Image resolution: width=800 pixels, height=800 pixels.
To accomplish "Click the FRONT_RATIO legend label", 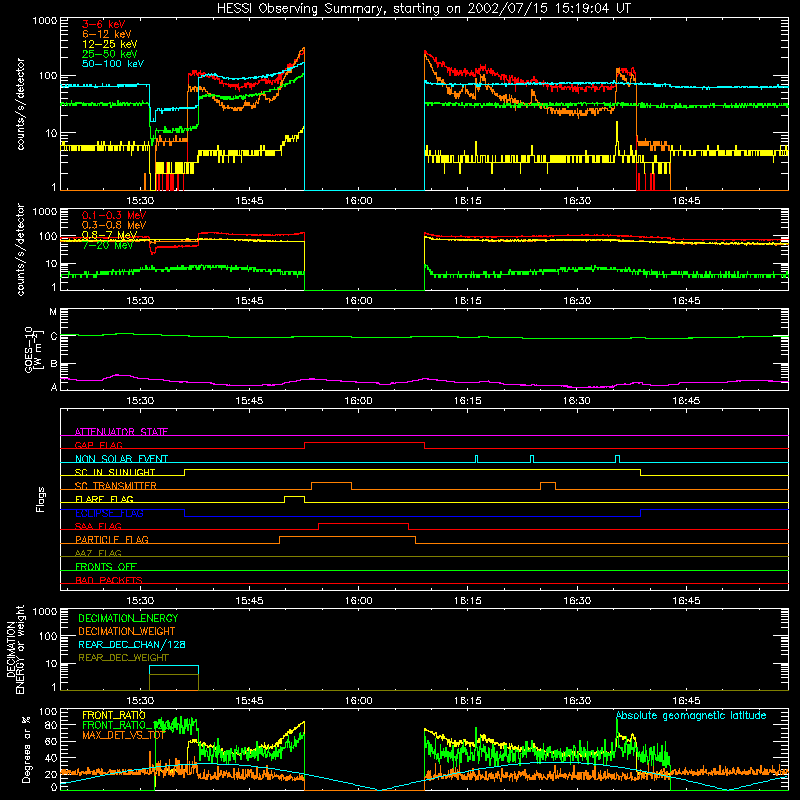I will pyautogui.click(x=114, y=715).
